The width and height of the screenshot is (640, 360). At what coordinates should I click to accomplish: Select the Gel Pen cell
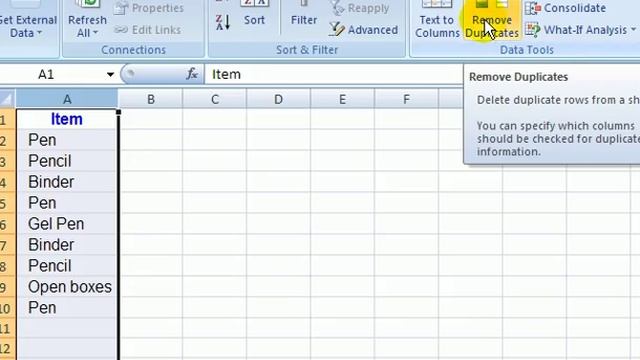67,224
